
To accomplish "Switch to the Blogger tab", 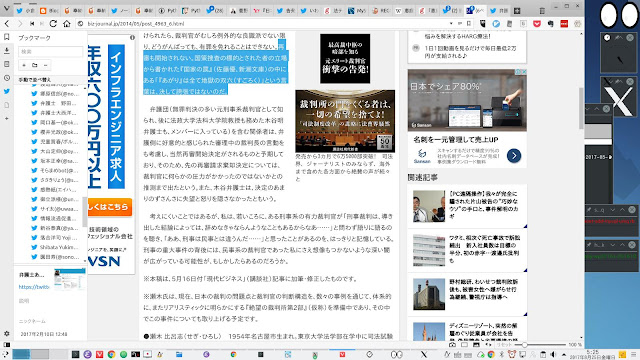I will coord(49,11).
